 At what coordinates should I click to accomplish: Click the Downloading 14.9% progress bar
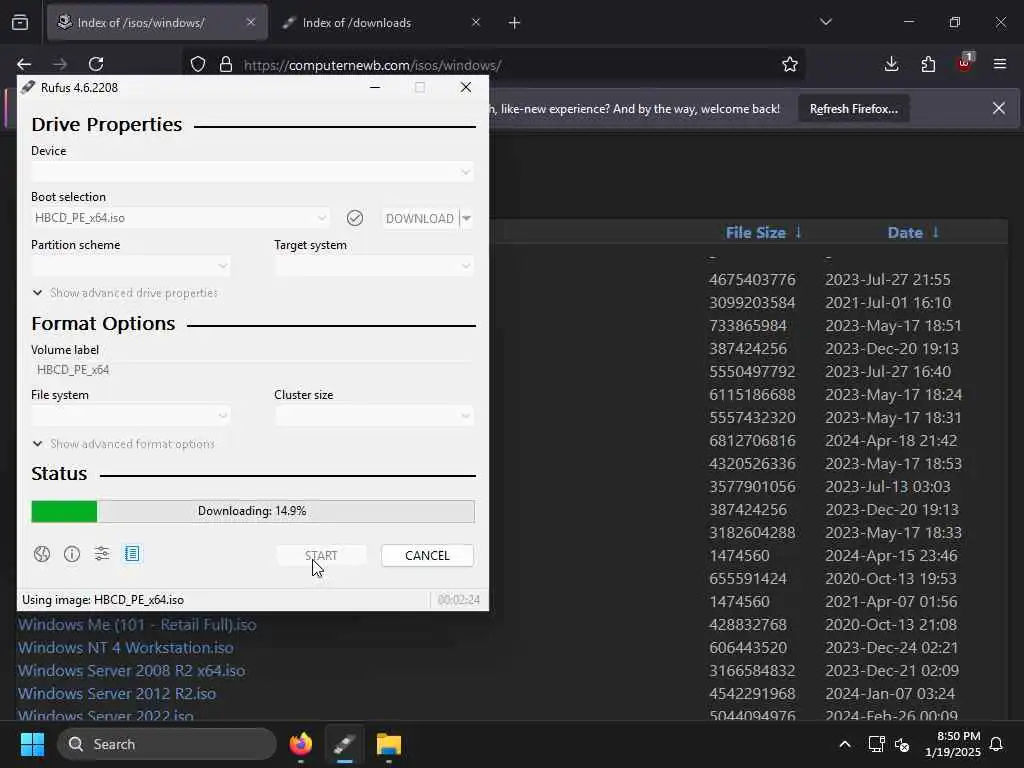(253, 511)
